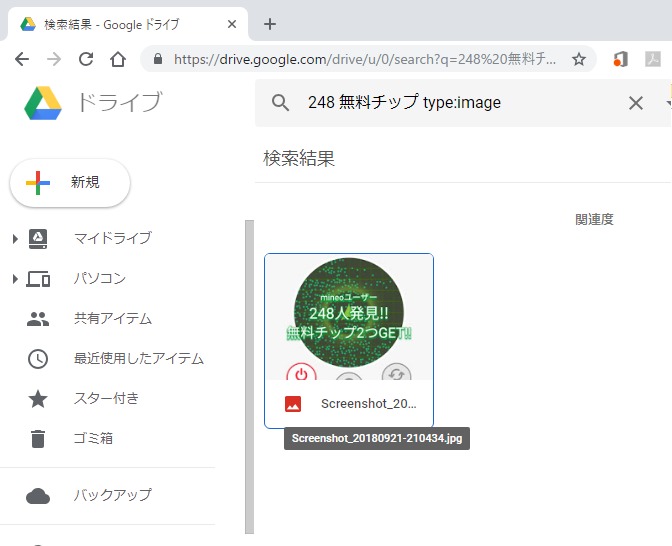Open a new browser tab
This screenshot has width=672, height=546.
click(269, 24)
